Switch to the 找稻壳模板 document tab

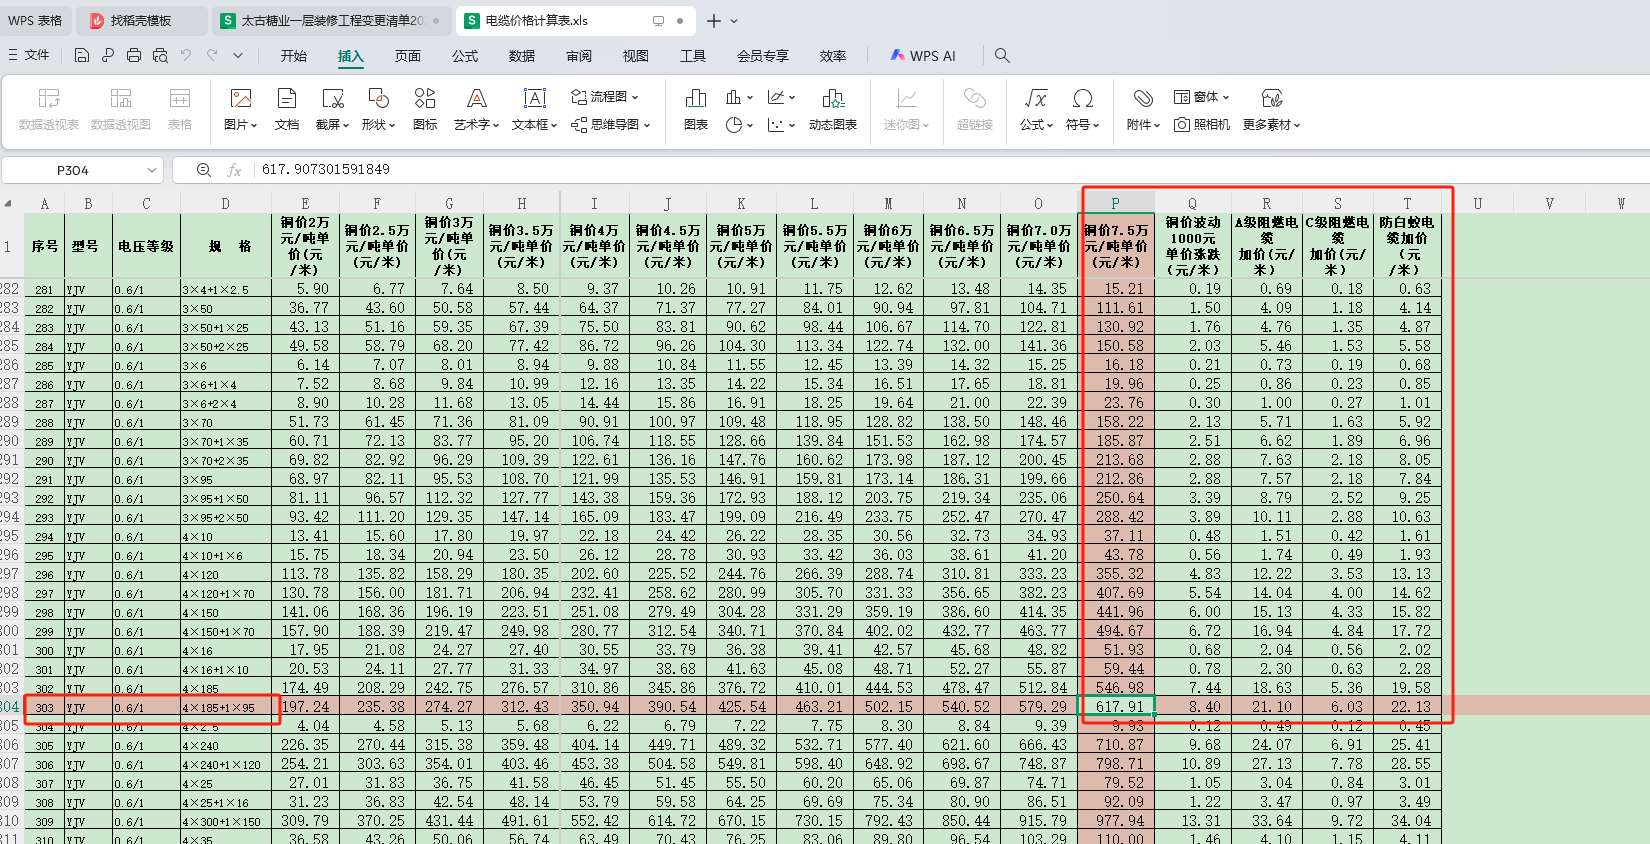141,20
